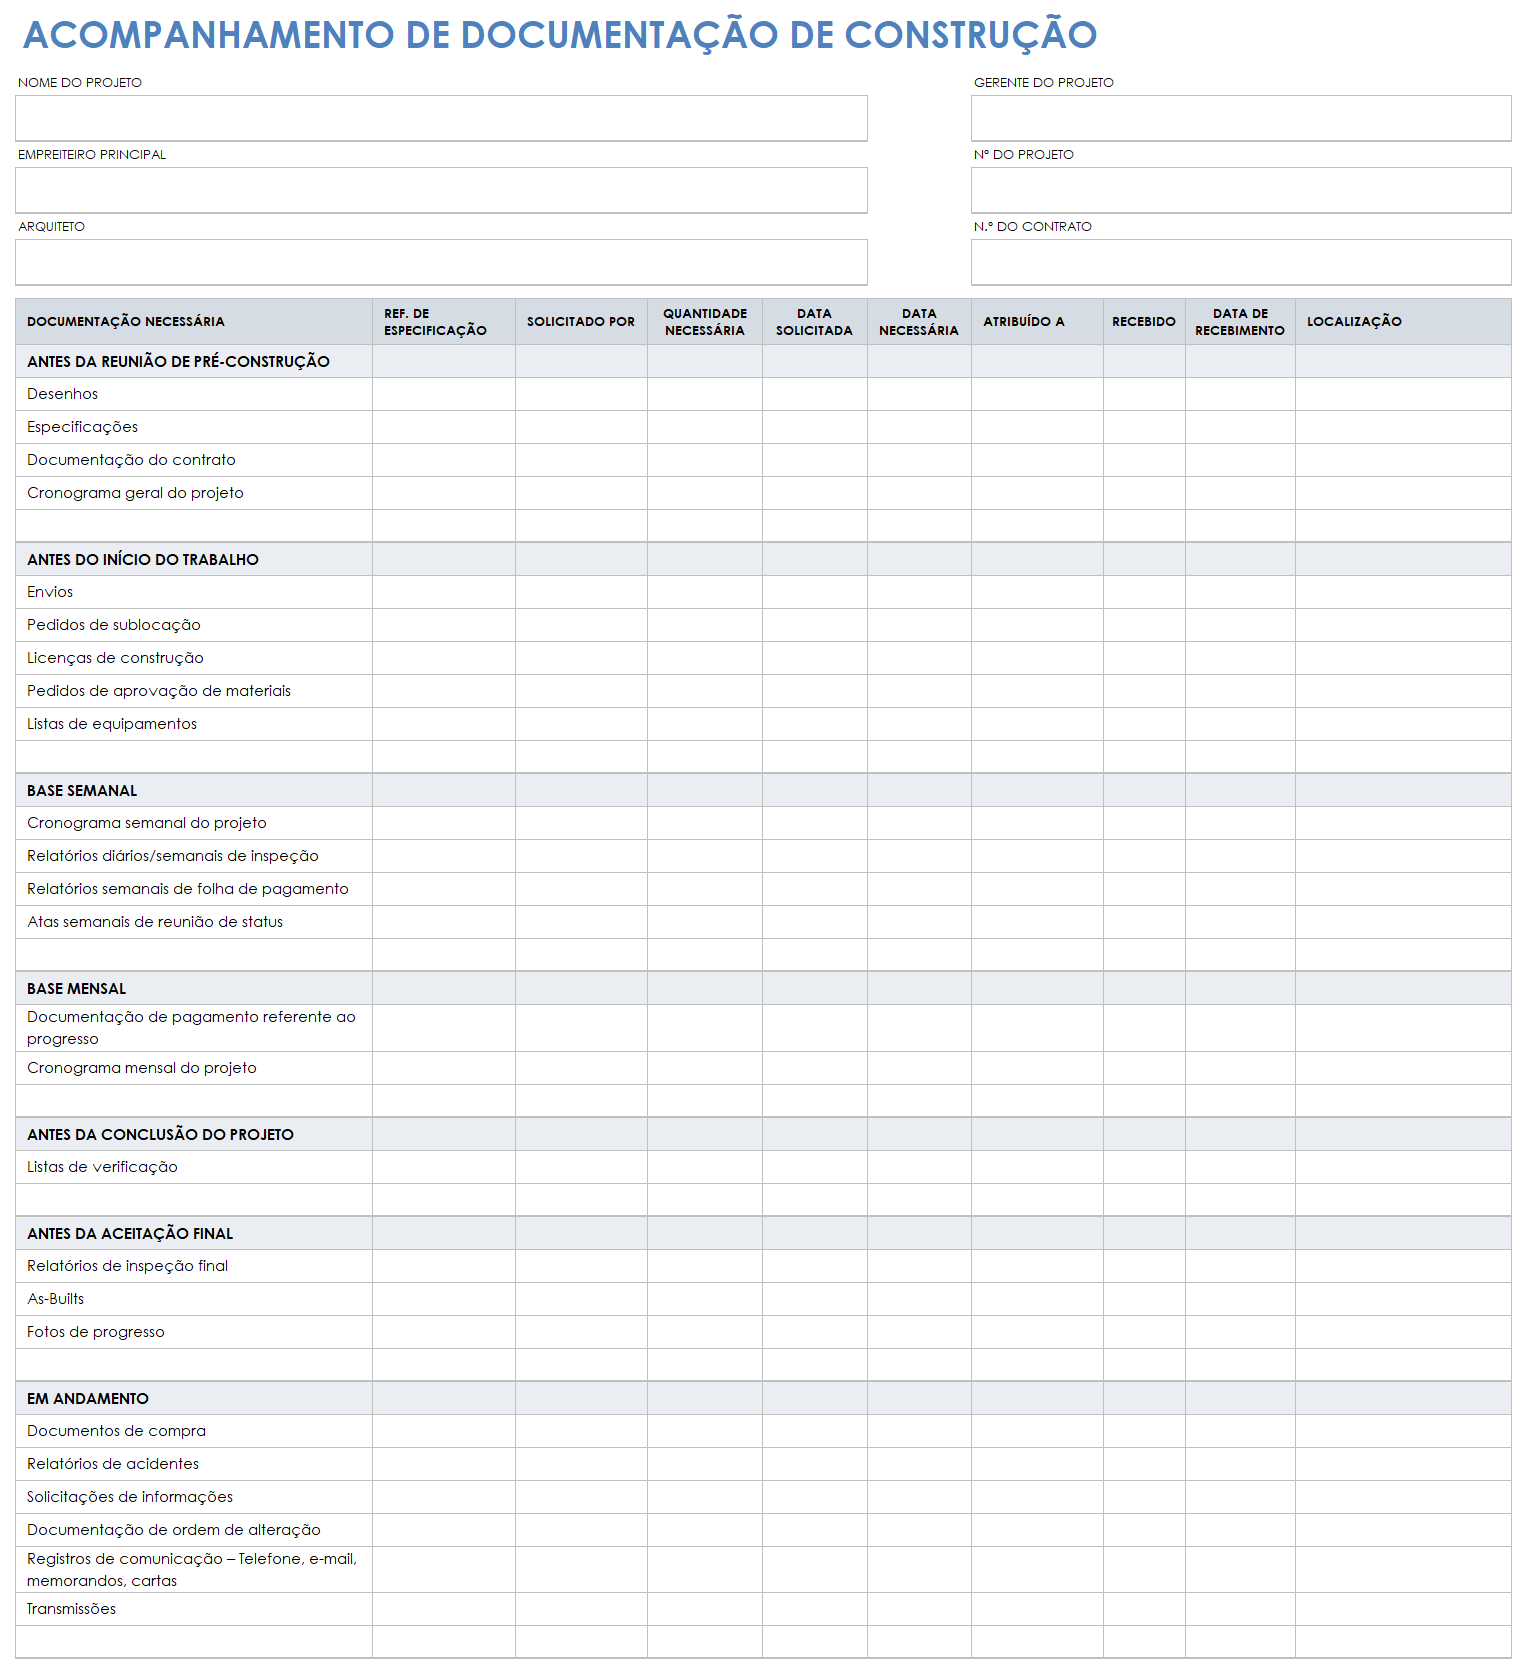1526x1670 pixels.
Task: Click the 'Desenhos' row
Action: (763, 394)
